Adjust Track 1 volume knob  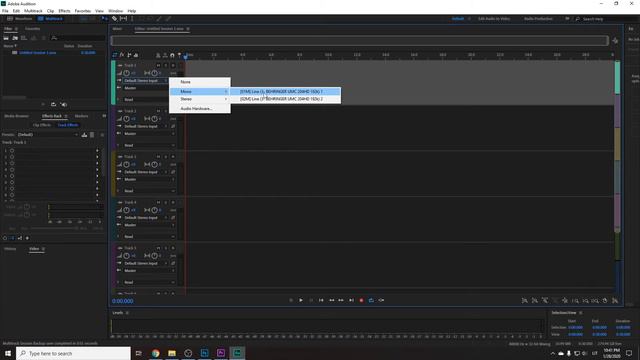click(127, 73)
